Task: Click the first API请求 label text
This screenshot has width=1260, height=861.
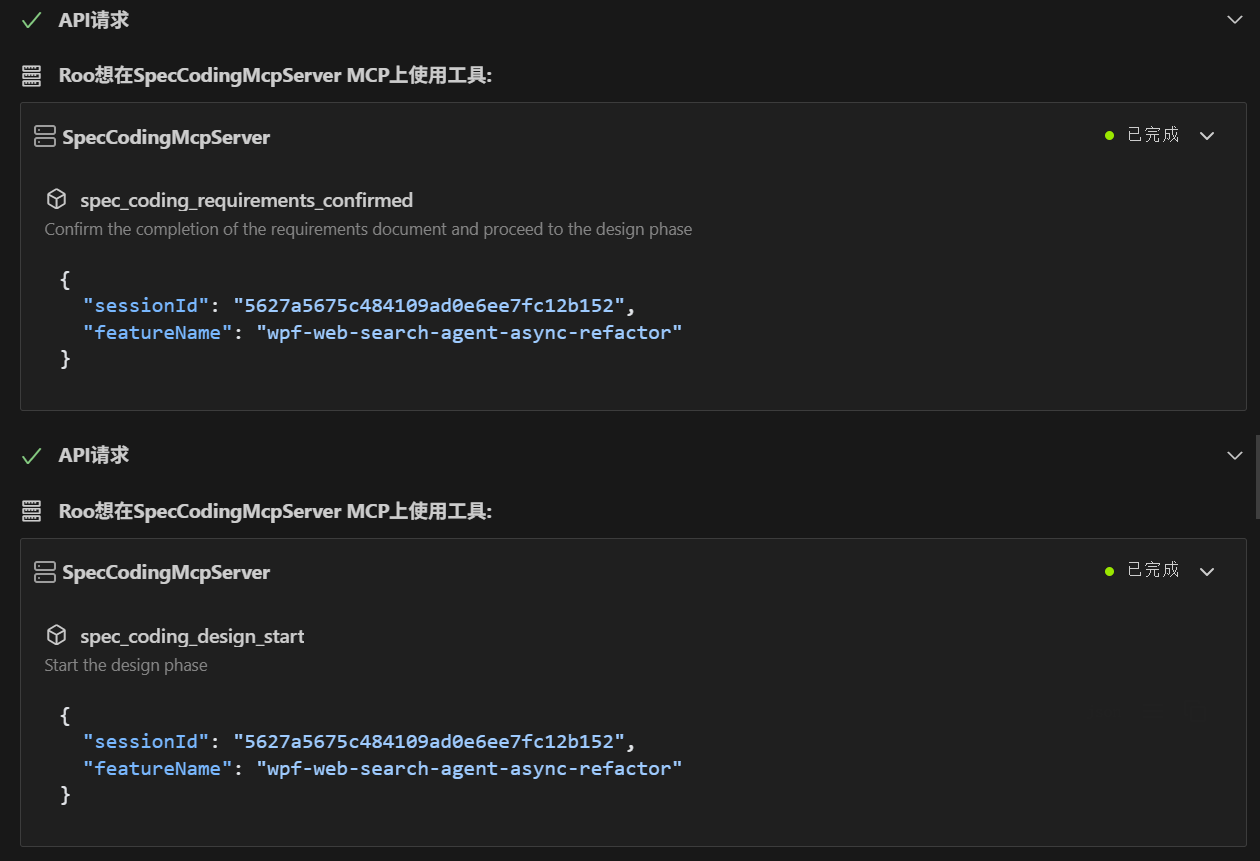Action: pyautogui.click(x=93, y=20)
